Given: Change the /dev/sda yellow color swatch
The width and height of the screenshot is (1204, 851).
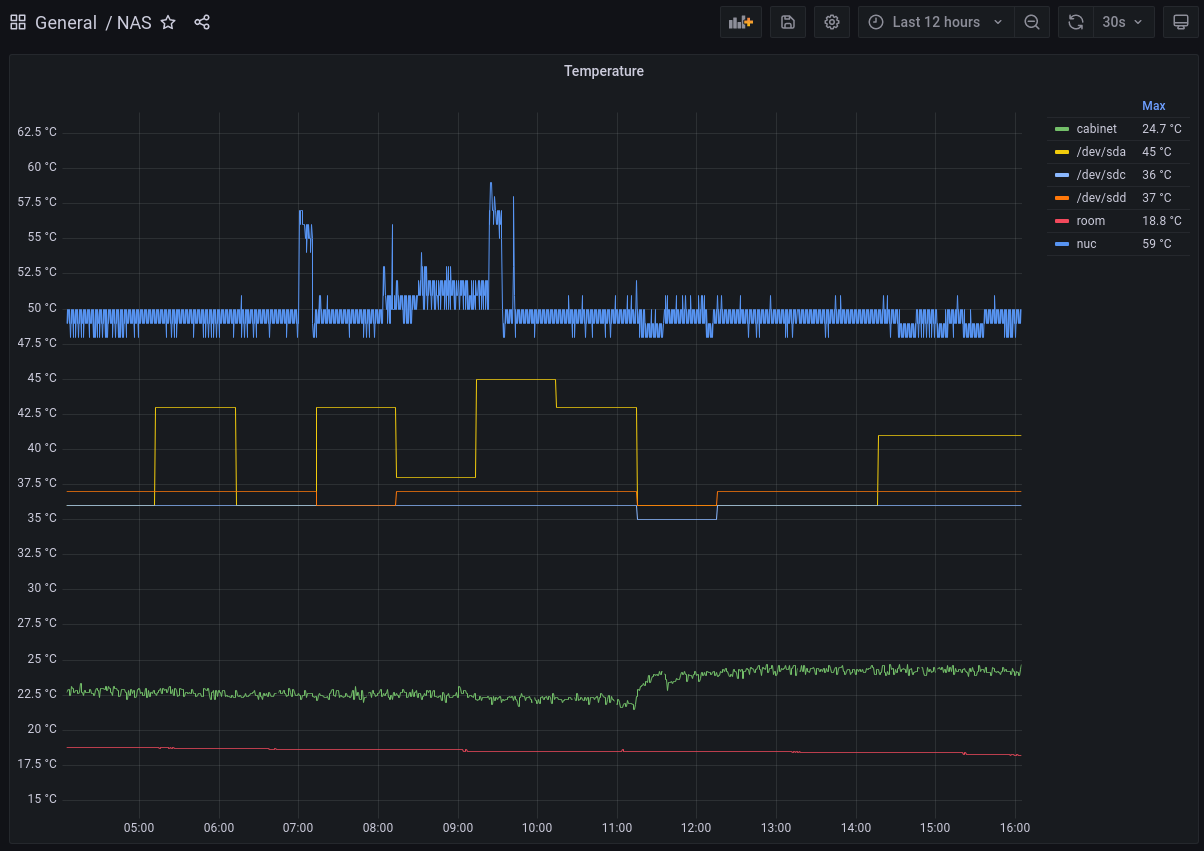Looking at the screenshot, I should pos(1062,152).
